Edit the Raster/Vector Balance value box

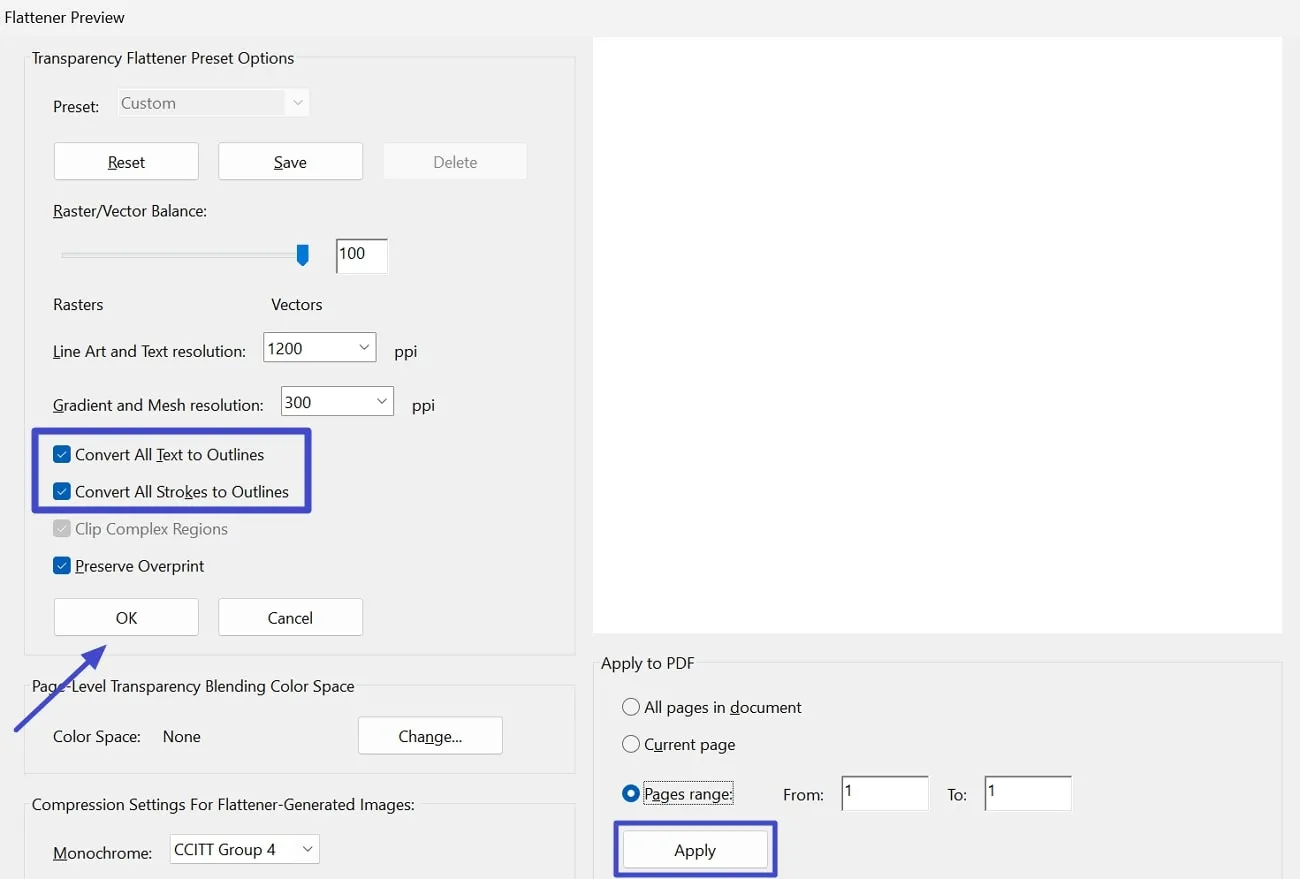pos(360,255)
